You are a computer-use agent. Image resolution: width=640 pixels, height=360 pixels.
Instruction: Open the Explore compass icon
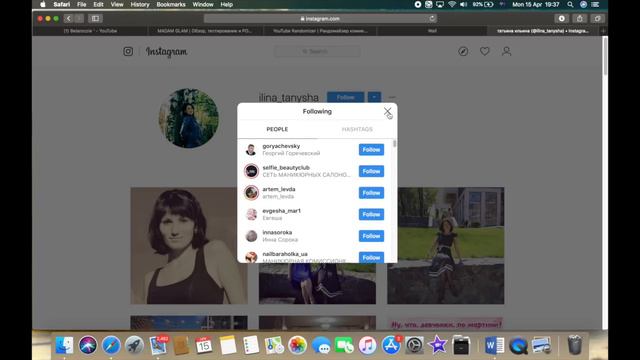(463, 51)
